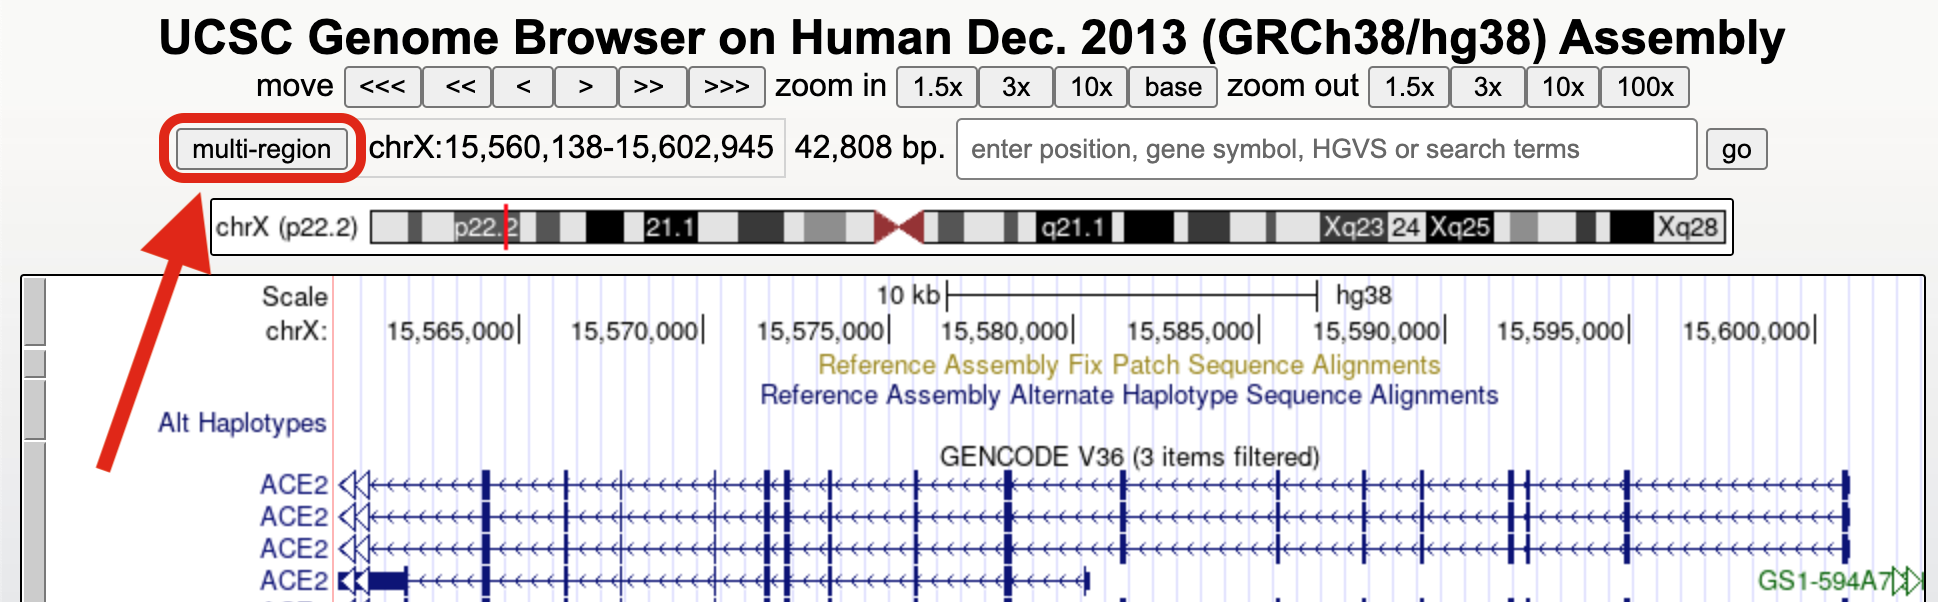Zoom out 10x
The height and width of the screenshot is (602, 1938).
point(1562,87)
